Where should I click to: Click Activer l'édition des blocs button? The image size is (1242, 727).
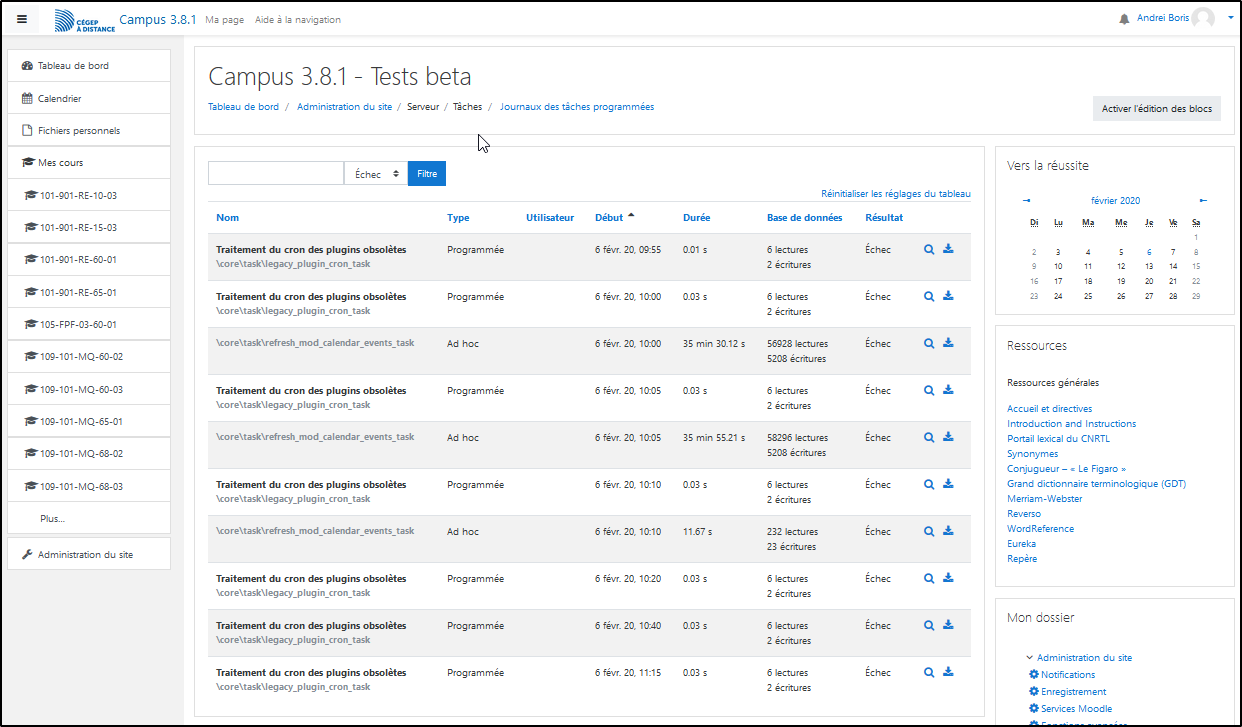pyautogui.click(x=1156, y=108)
